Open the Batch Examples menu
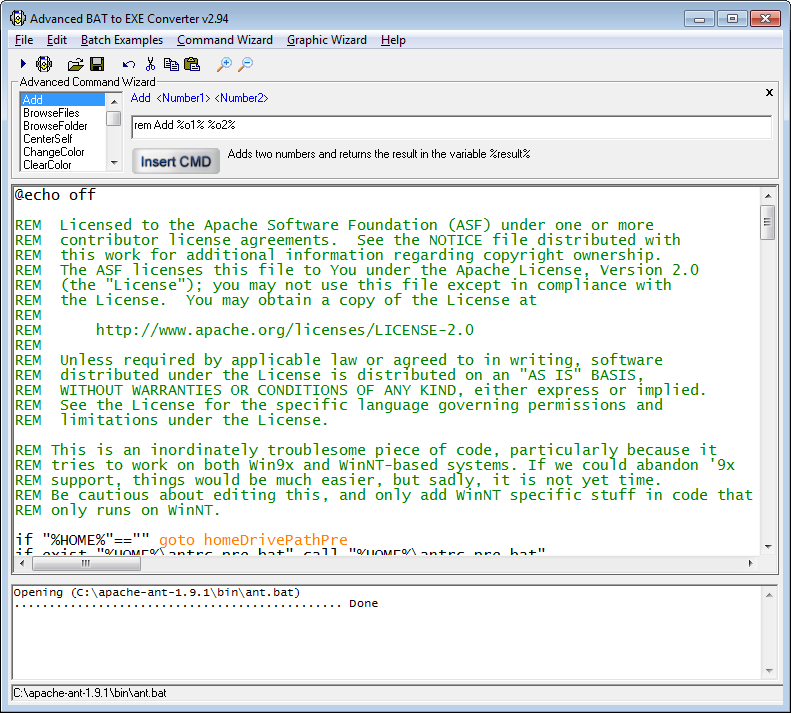Screen dimensions: 791x713 click(x=121, y=40)
